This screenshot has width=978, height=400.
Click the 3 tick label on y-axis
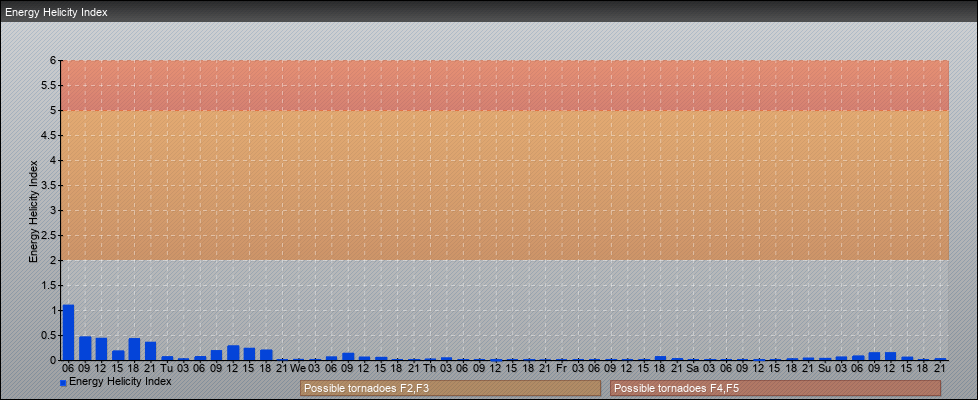[53, 210]
